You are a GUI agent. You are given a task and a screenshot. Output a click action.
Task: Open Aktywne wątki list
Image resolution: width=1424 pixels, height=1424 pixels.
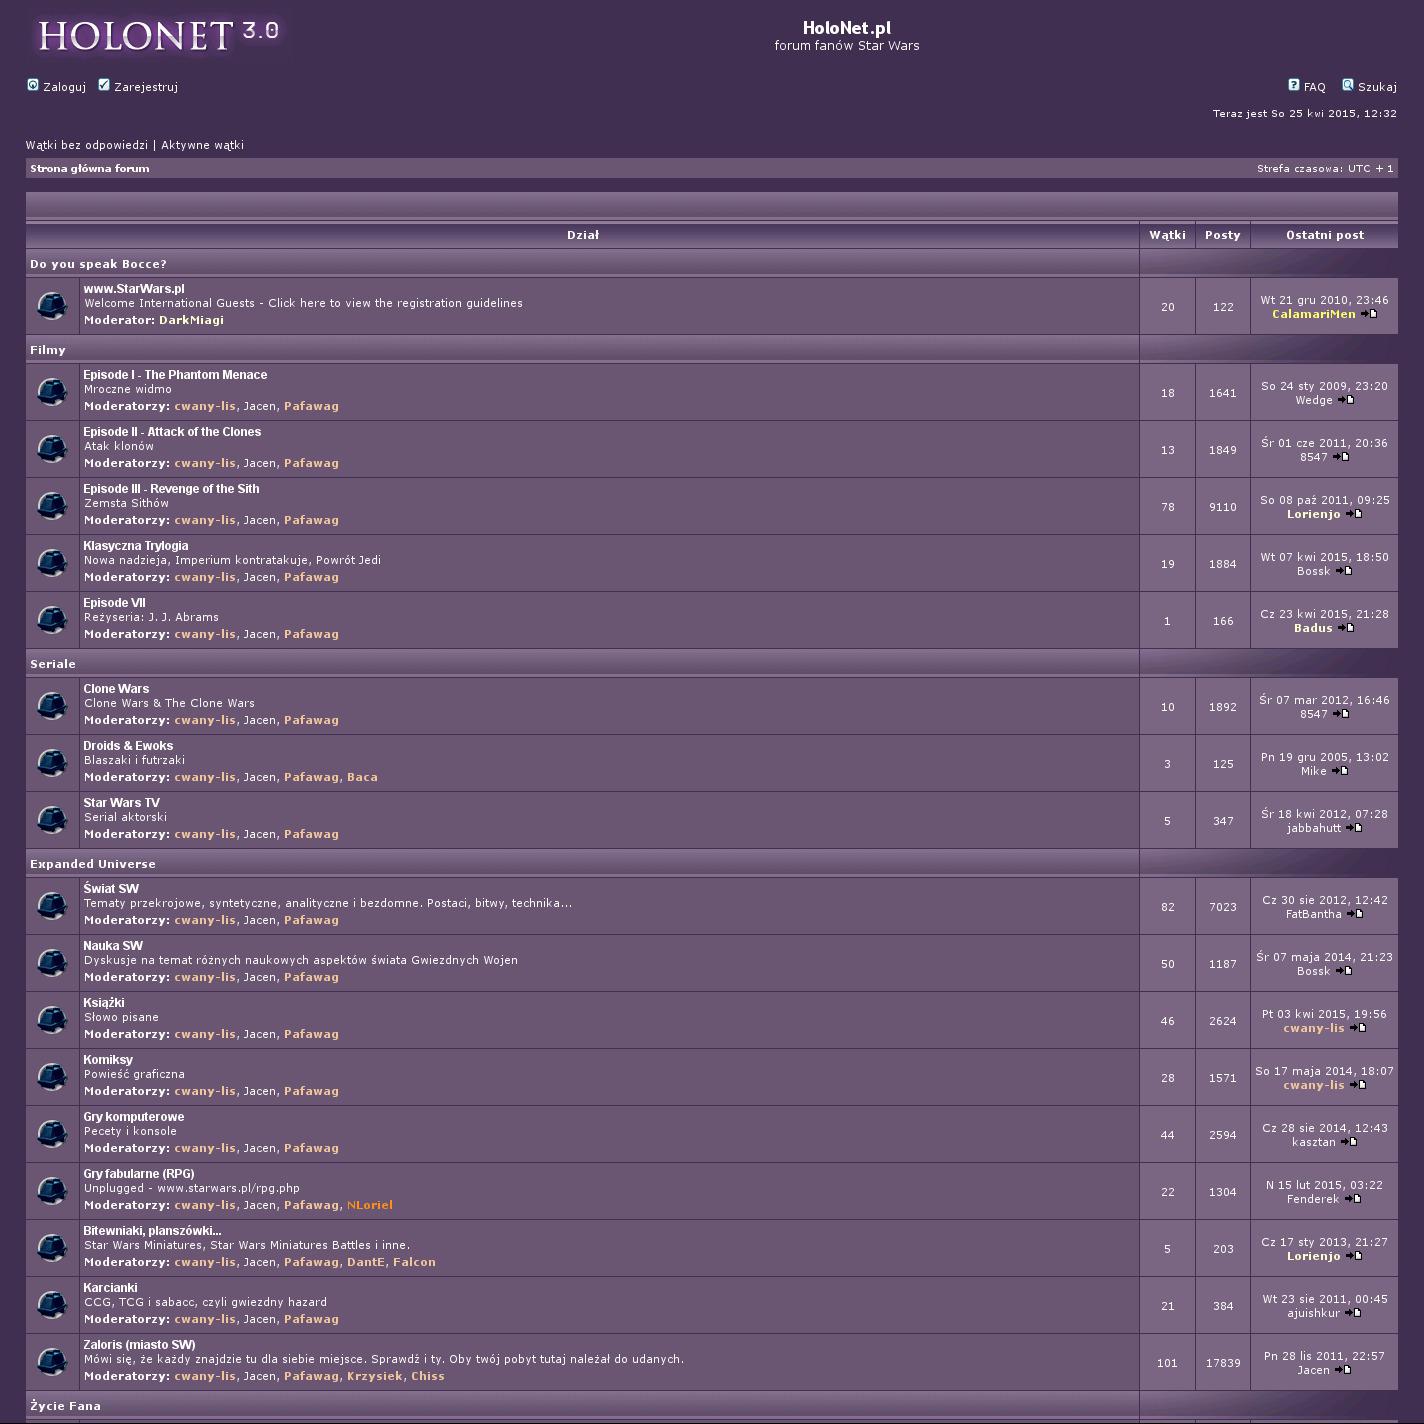(202, 145)
